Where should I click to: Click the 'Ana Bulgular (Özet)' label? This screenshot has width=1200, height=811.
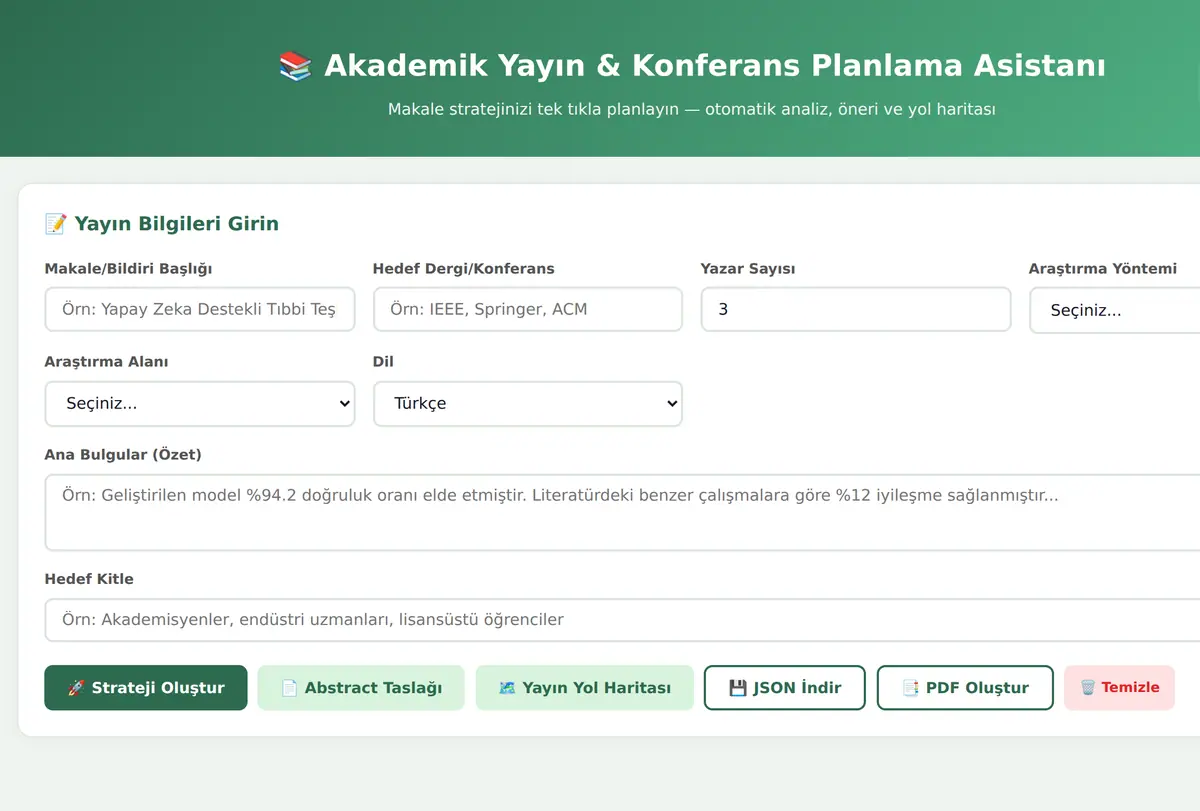click(x=123, y=455)
